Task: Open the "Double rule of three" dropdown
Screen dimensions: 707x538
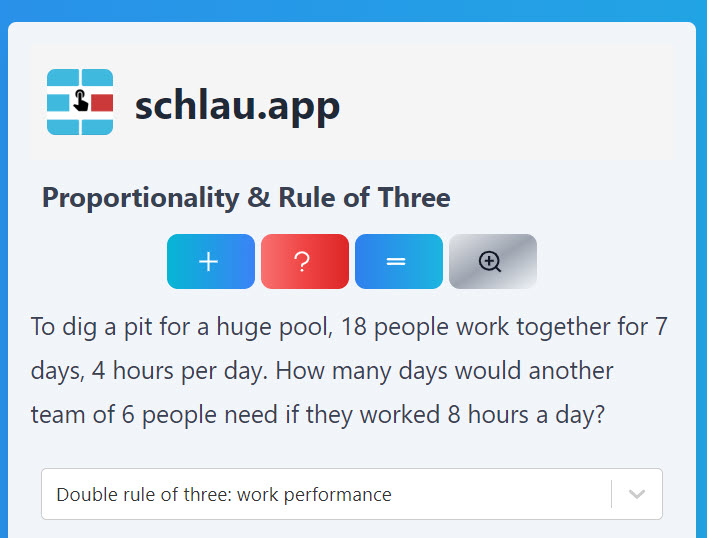Action: 352,494
